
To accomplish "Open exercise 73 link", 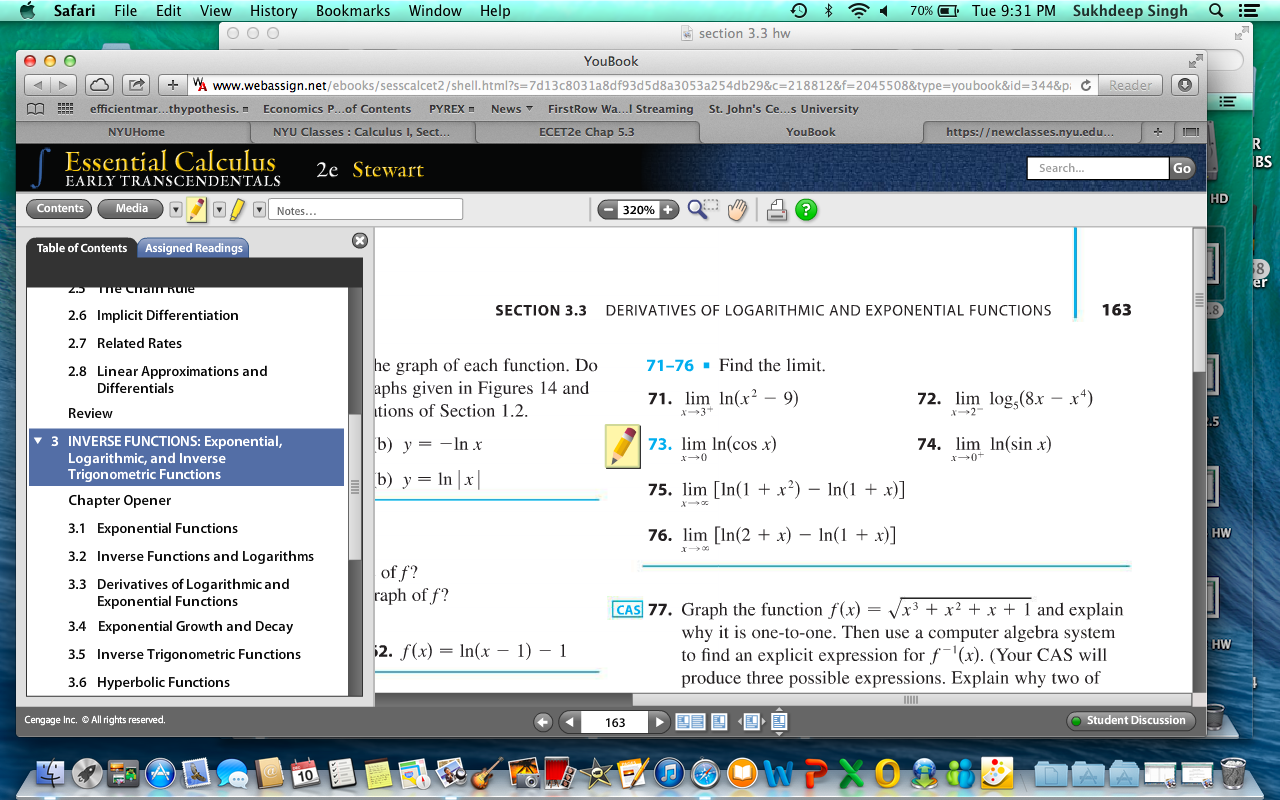I will pyautogui.click(x=659, y=444).
